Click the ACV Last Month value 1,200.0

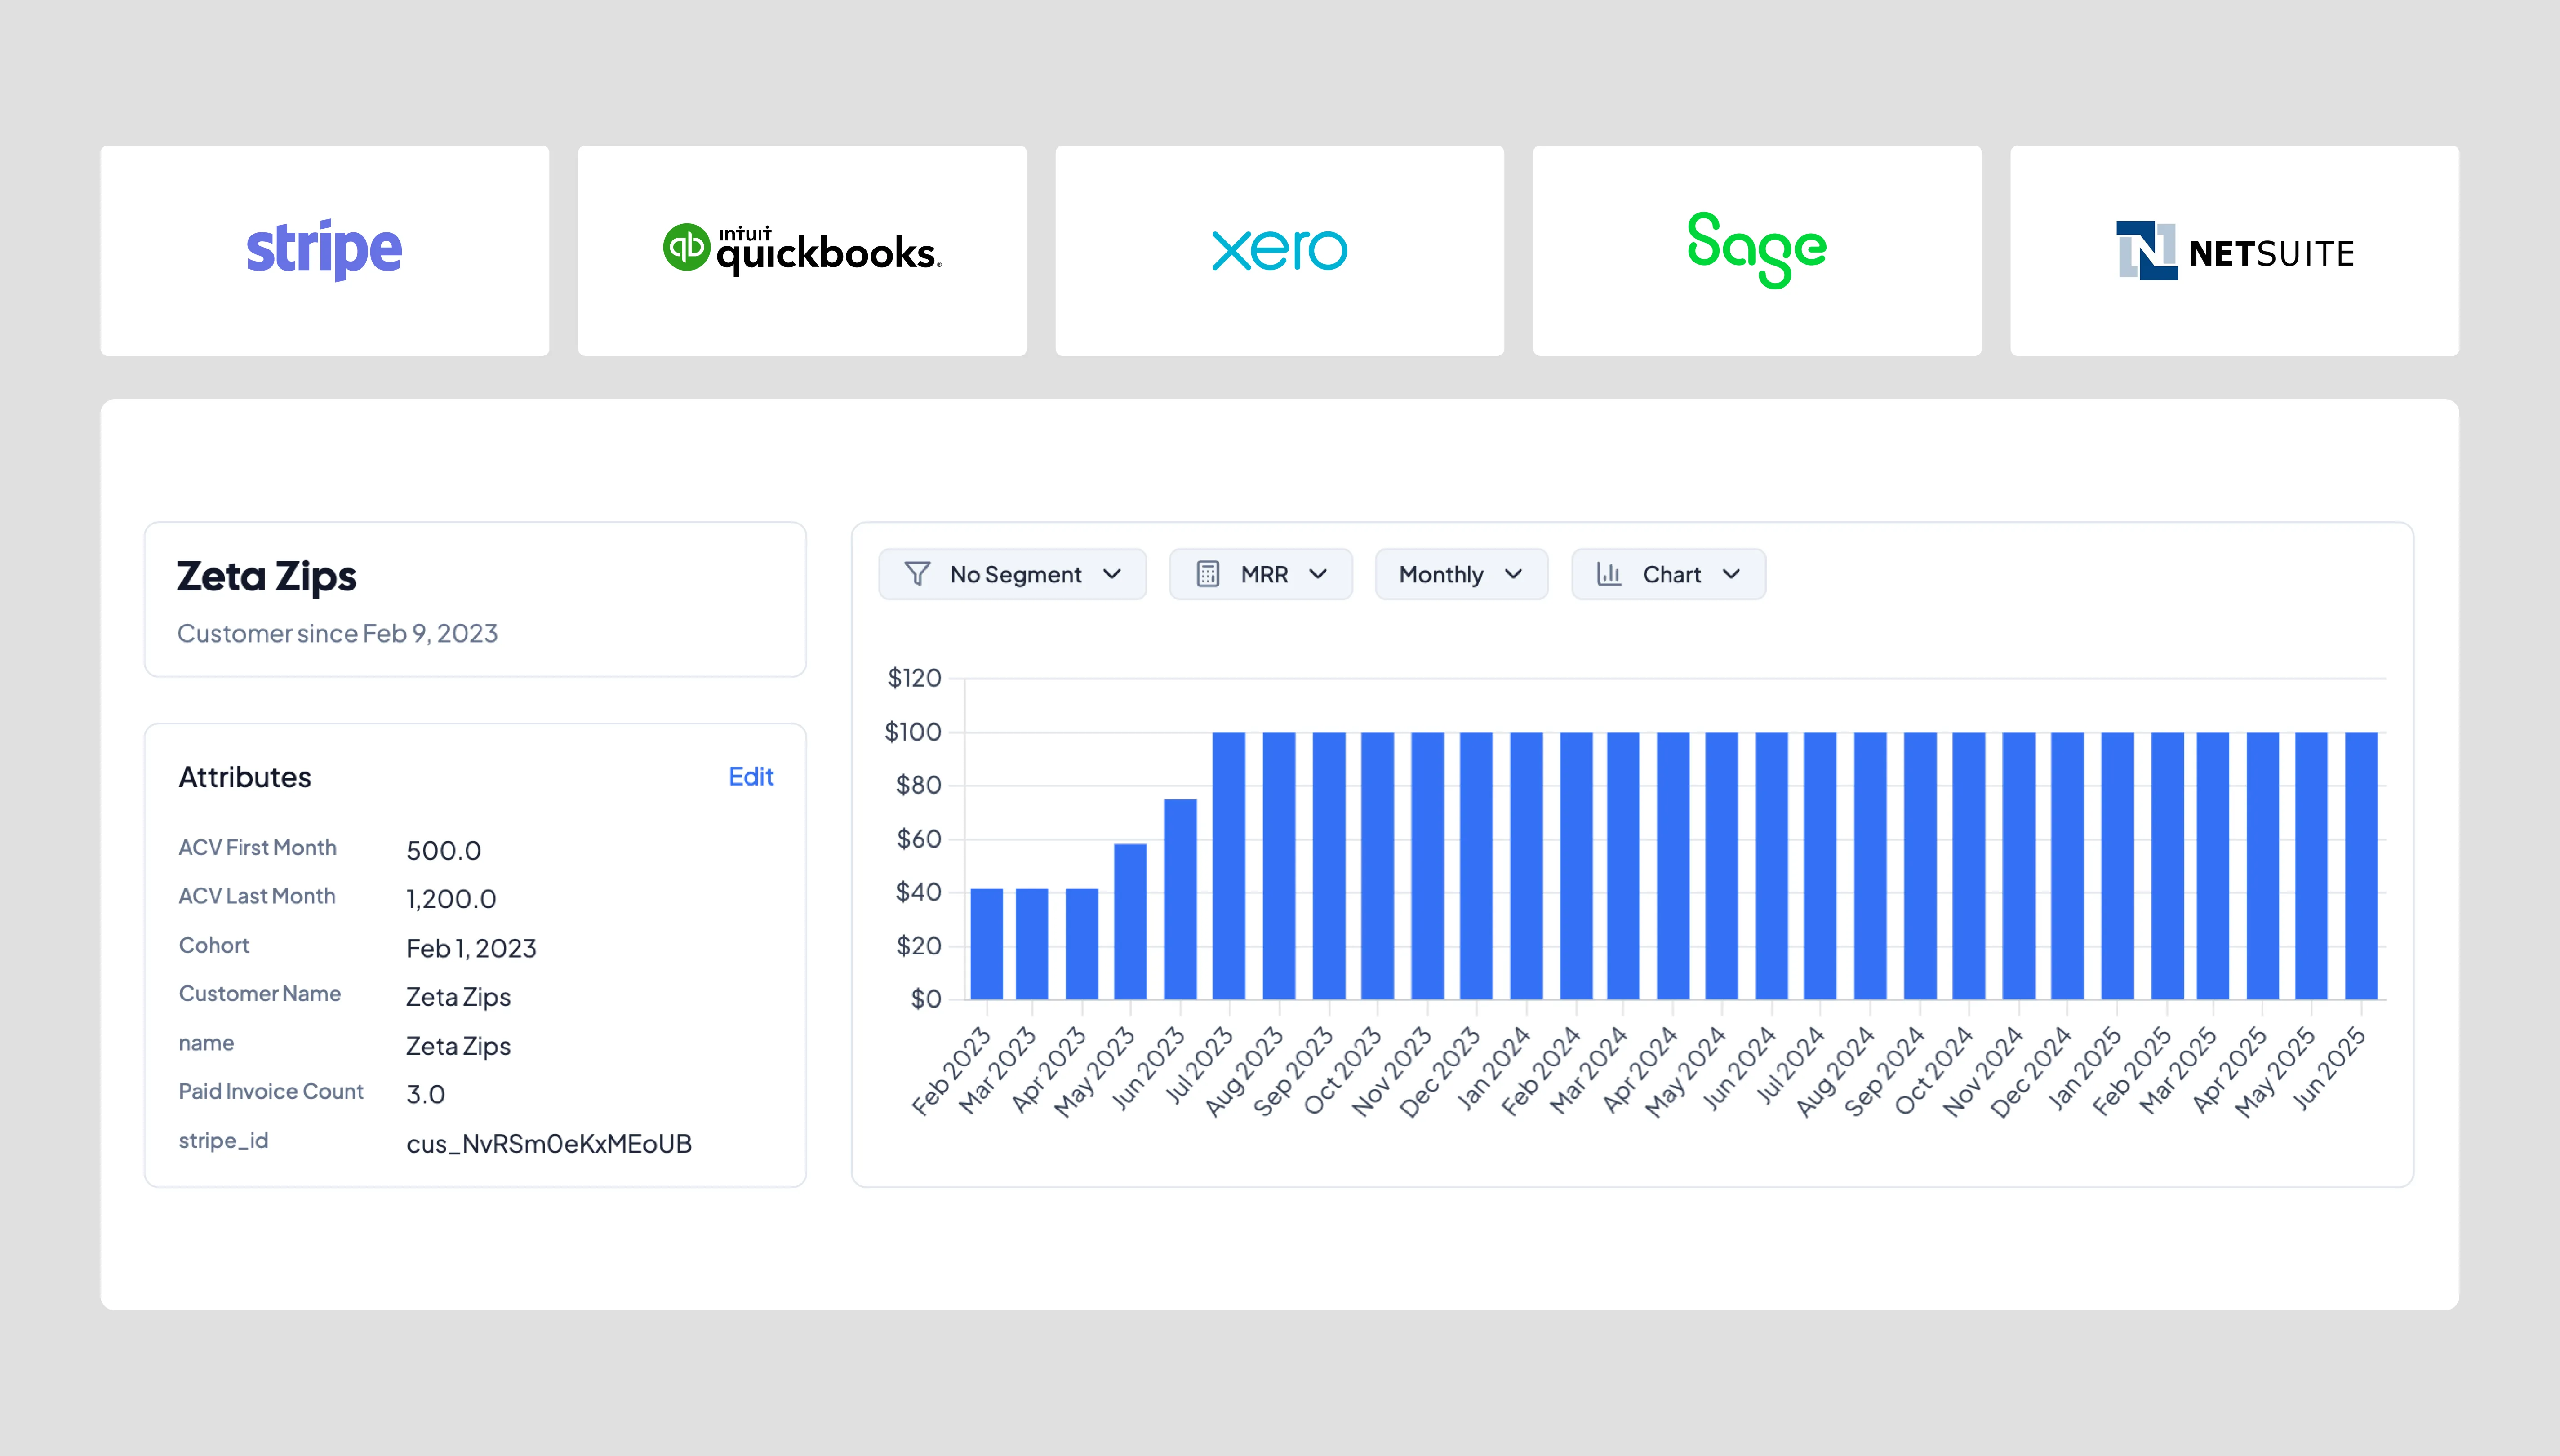pos(451,899)
